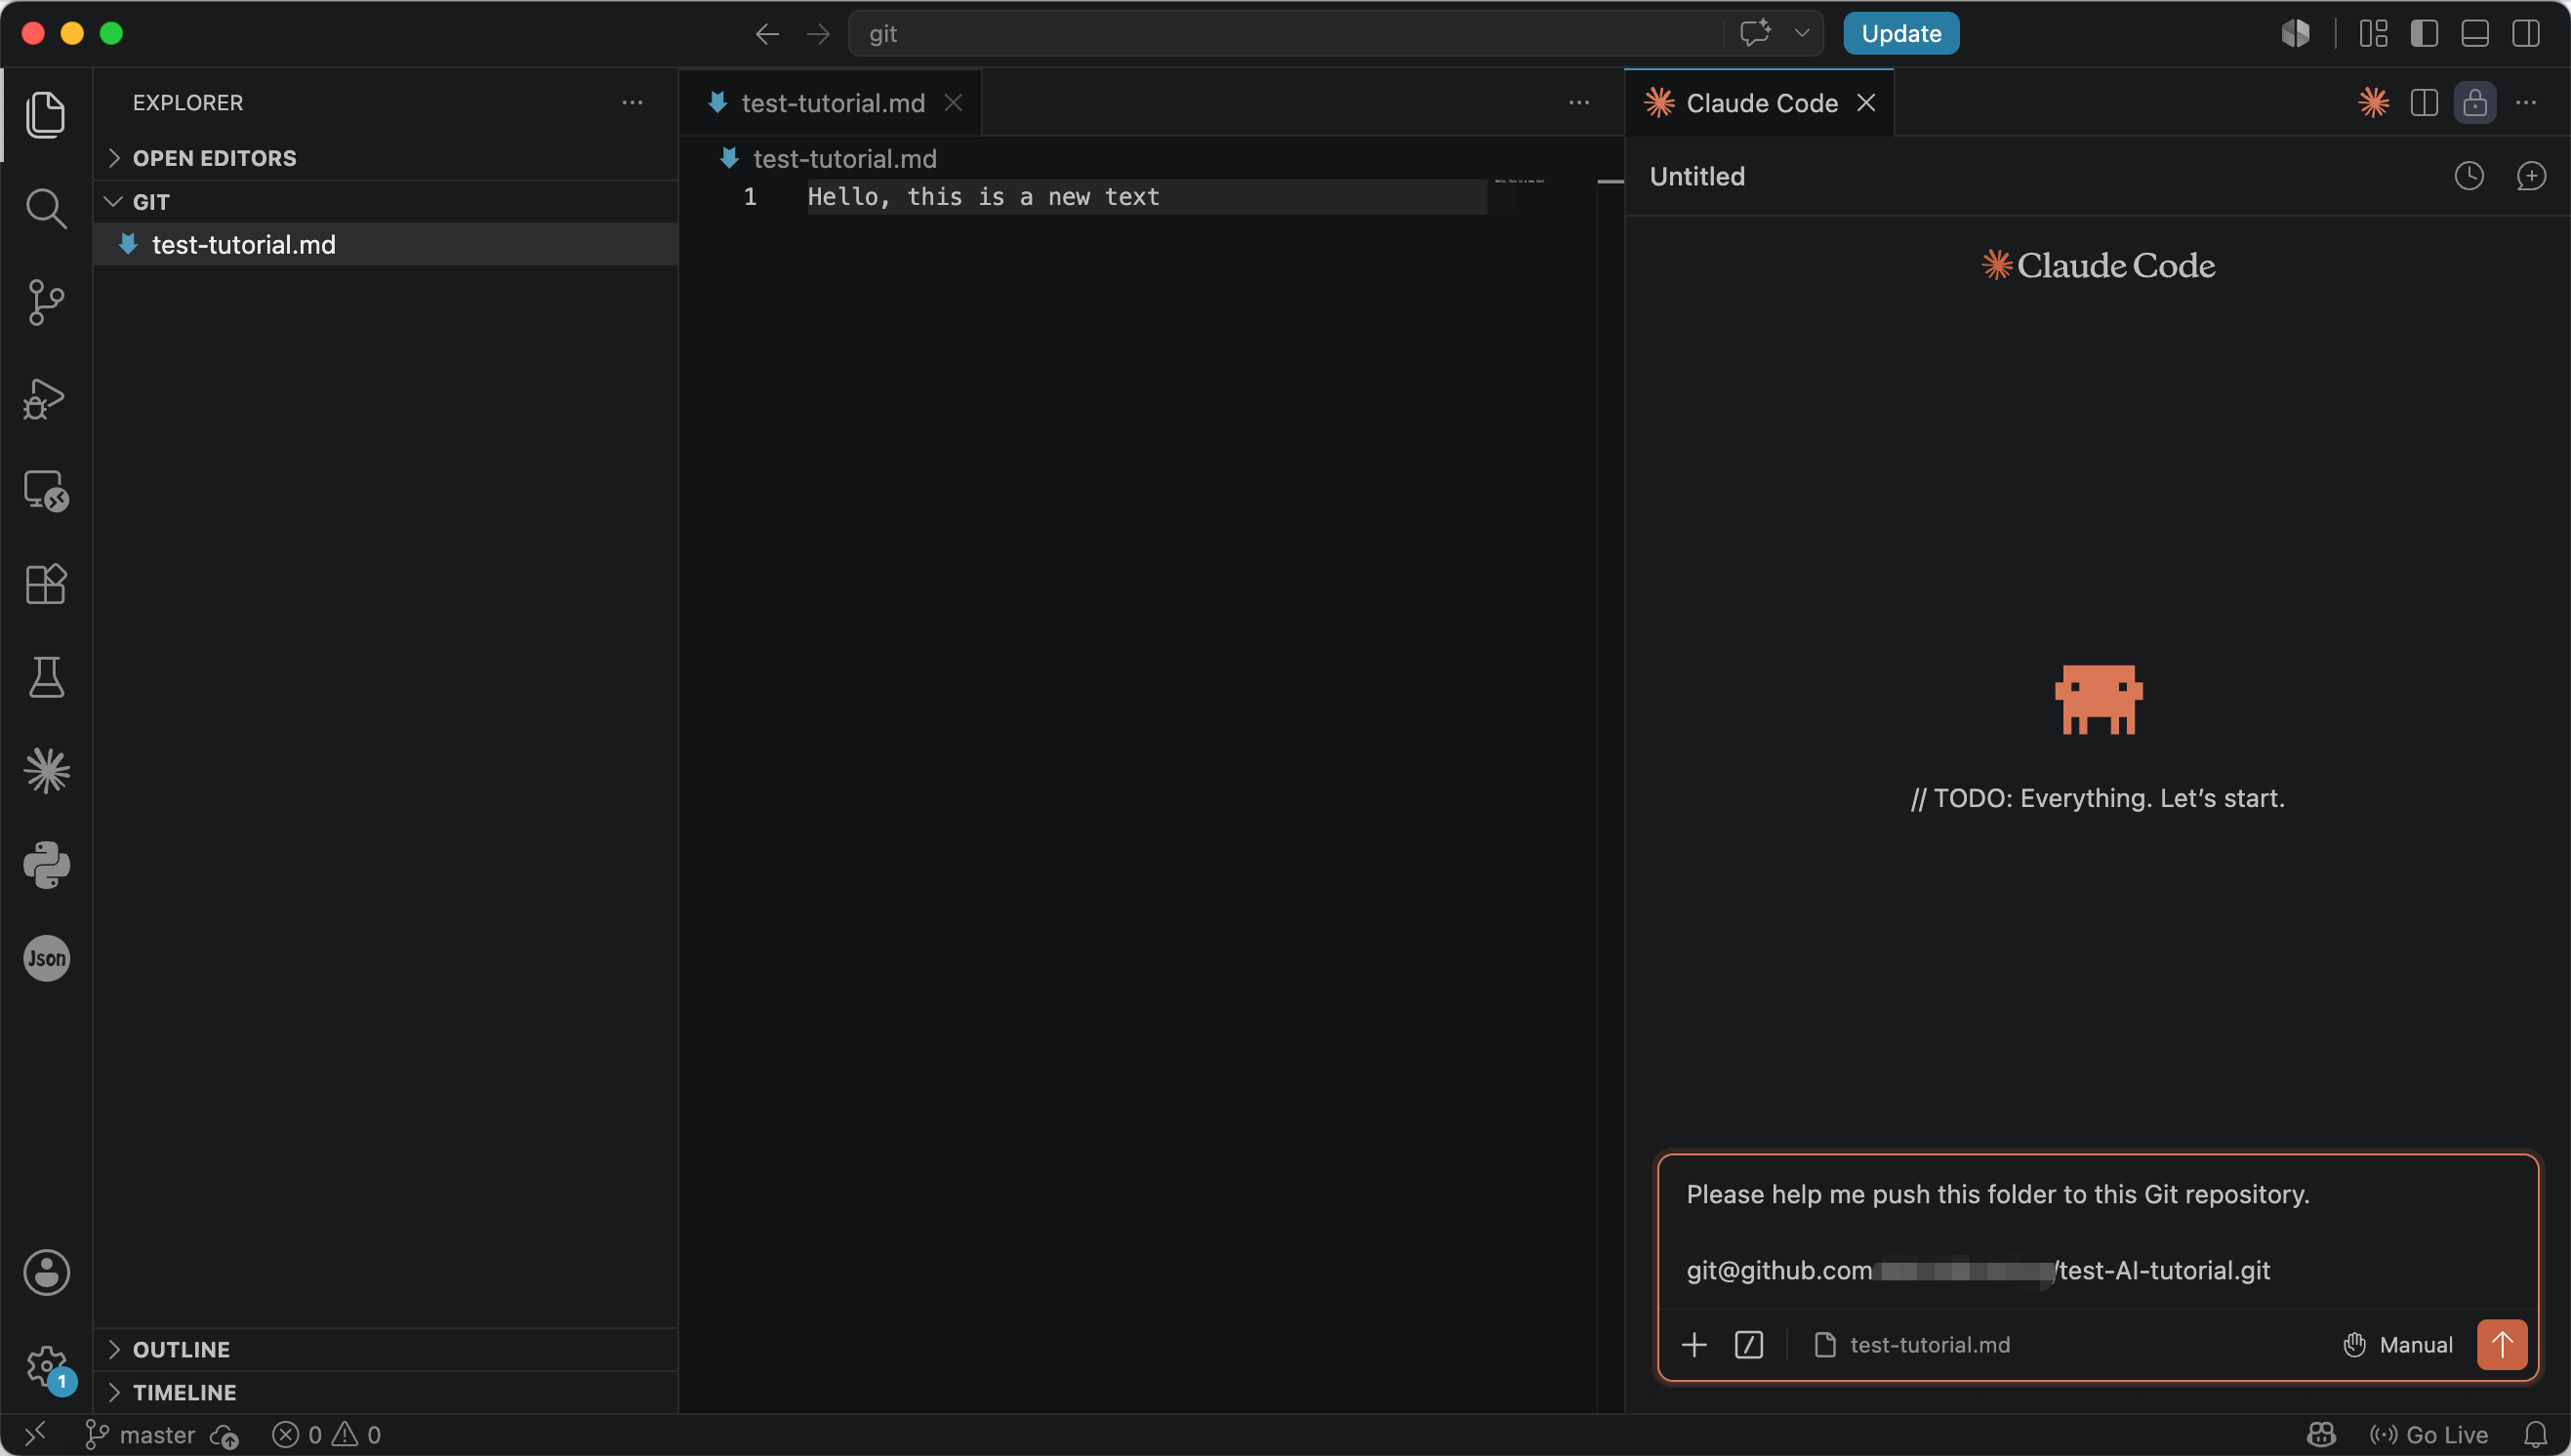Add an attachment with the plus icon
This screenshot has width=2571, height=1456.
(1694, 1345)
